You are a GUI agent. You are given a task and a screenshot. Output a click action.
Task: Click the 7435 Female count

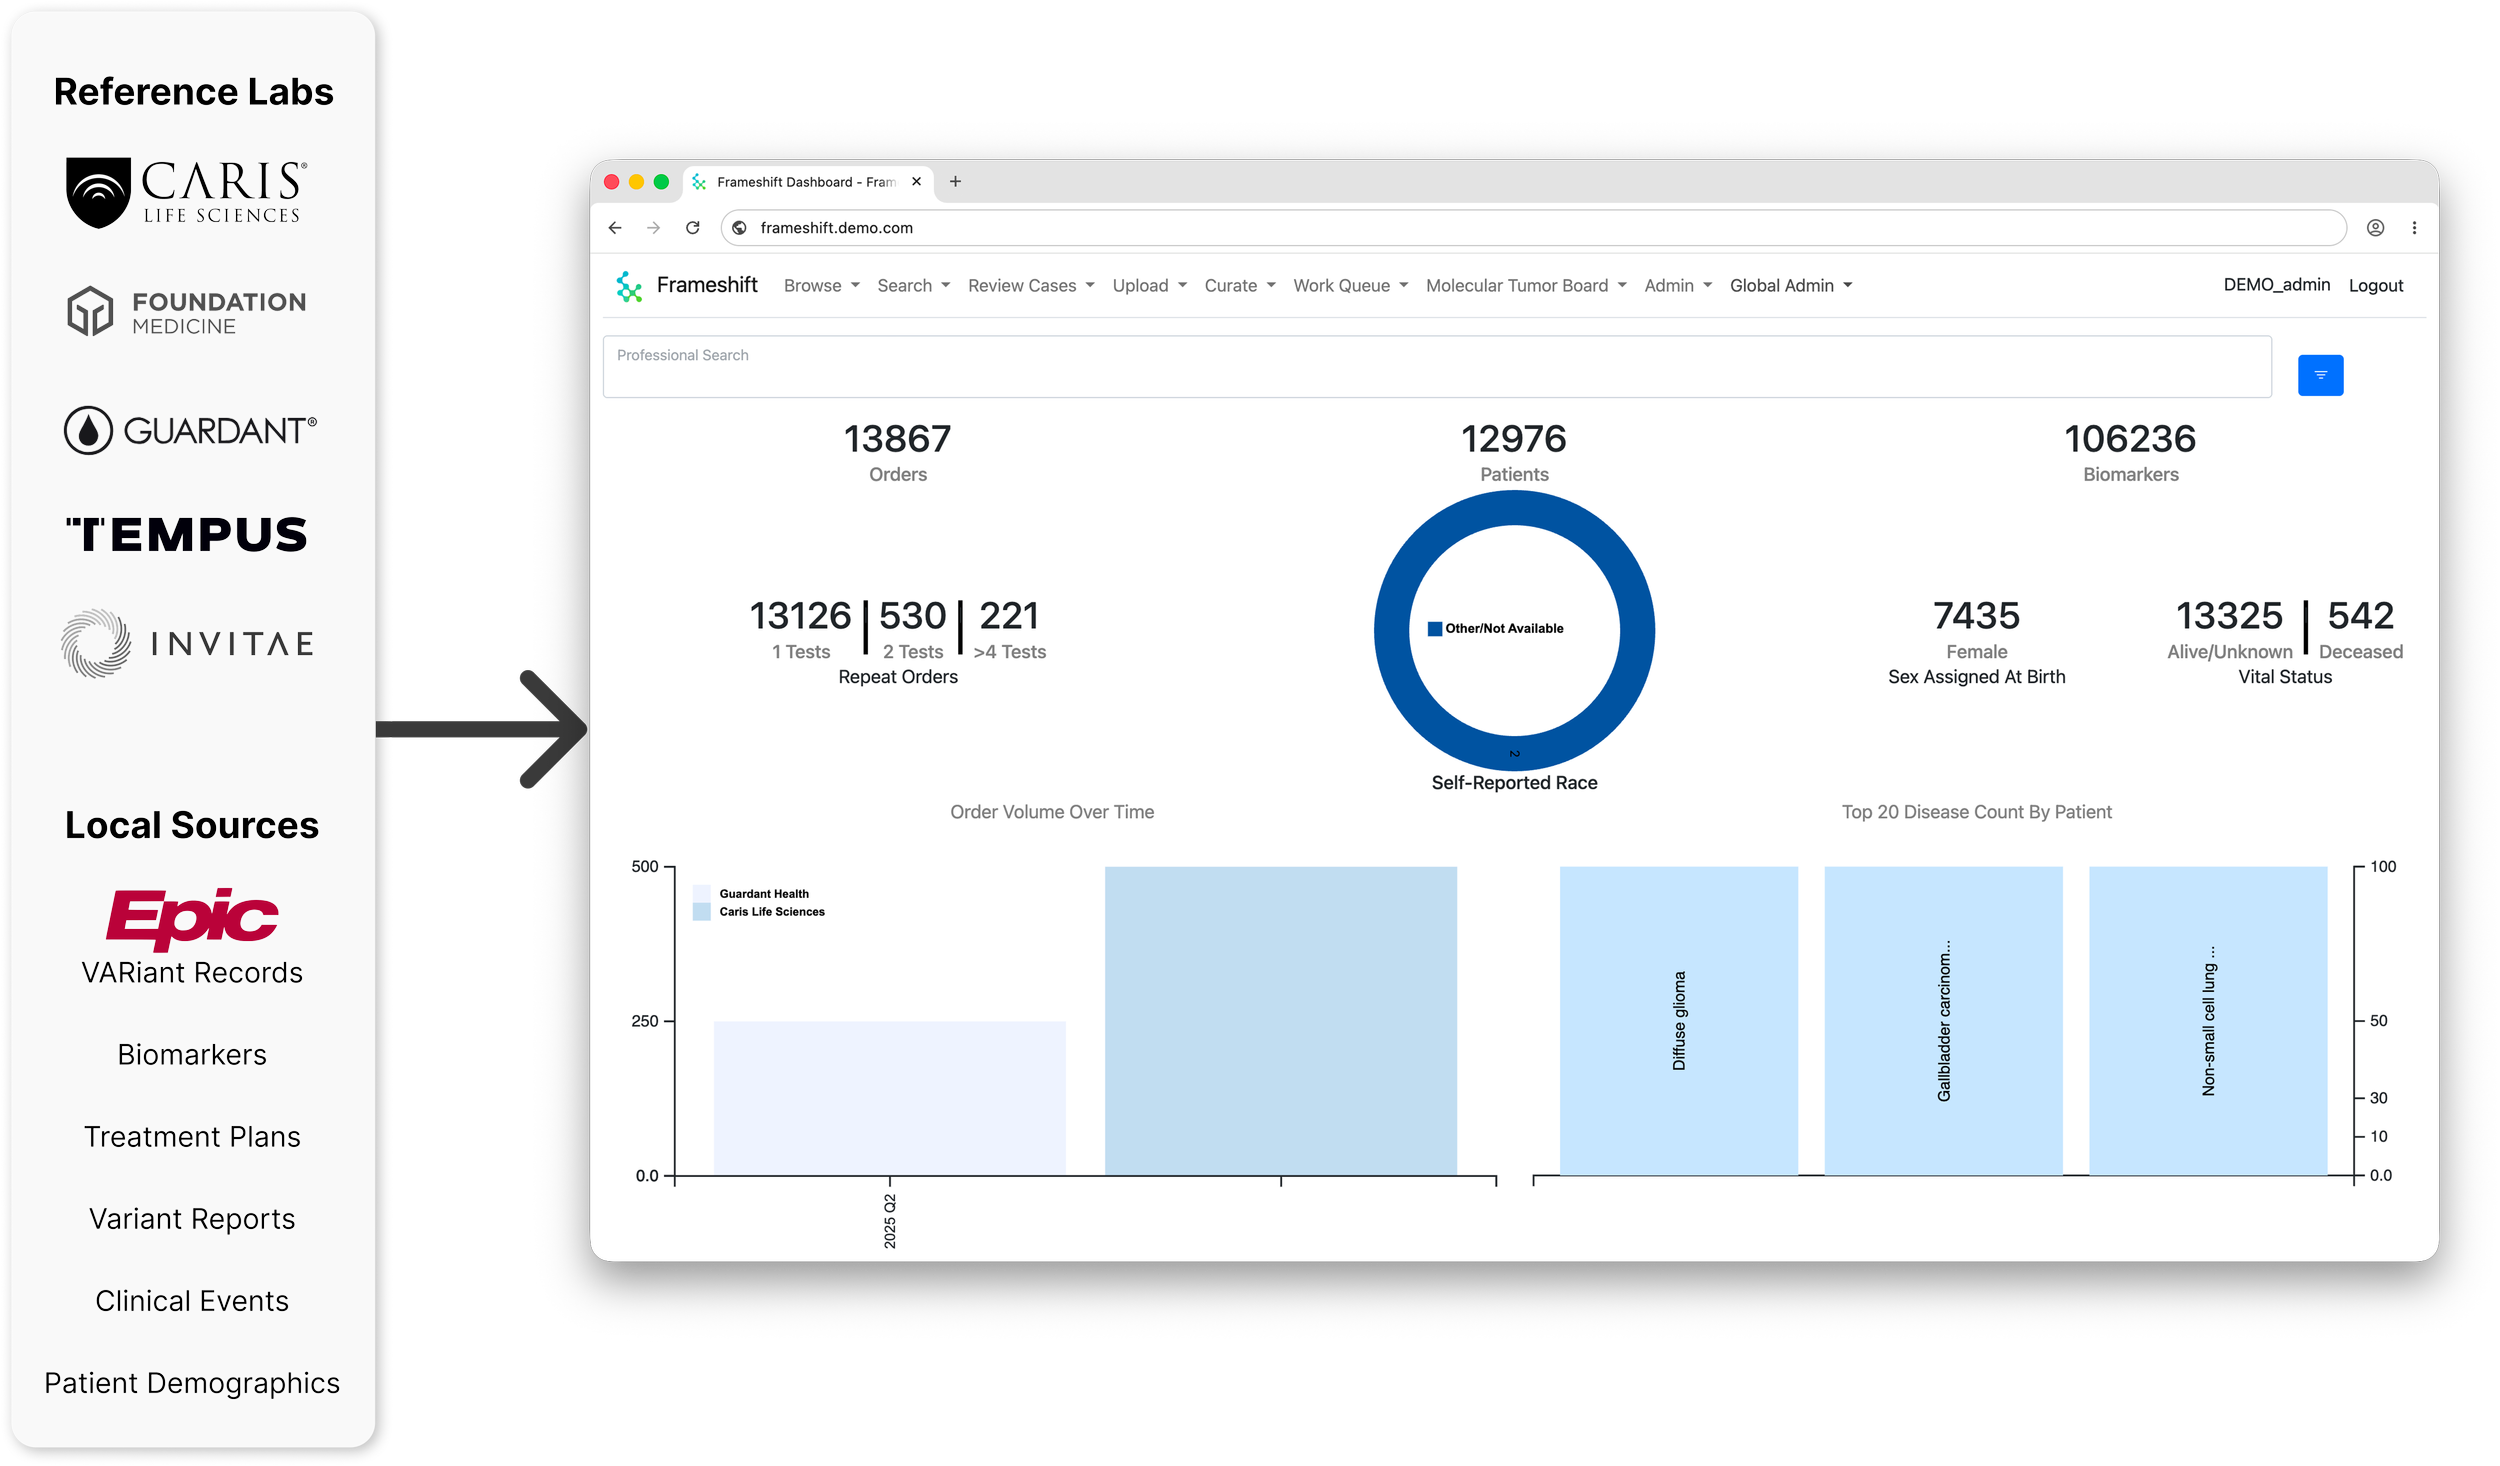point(1976,616)
